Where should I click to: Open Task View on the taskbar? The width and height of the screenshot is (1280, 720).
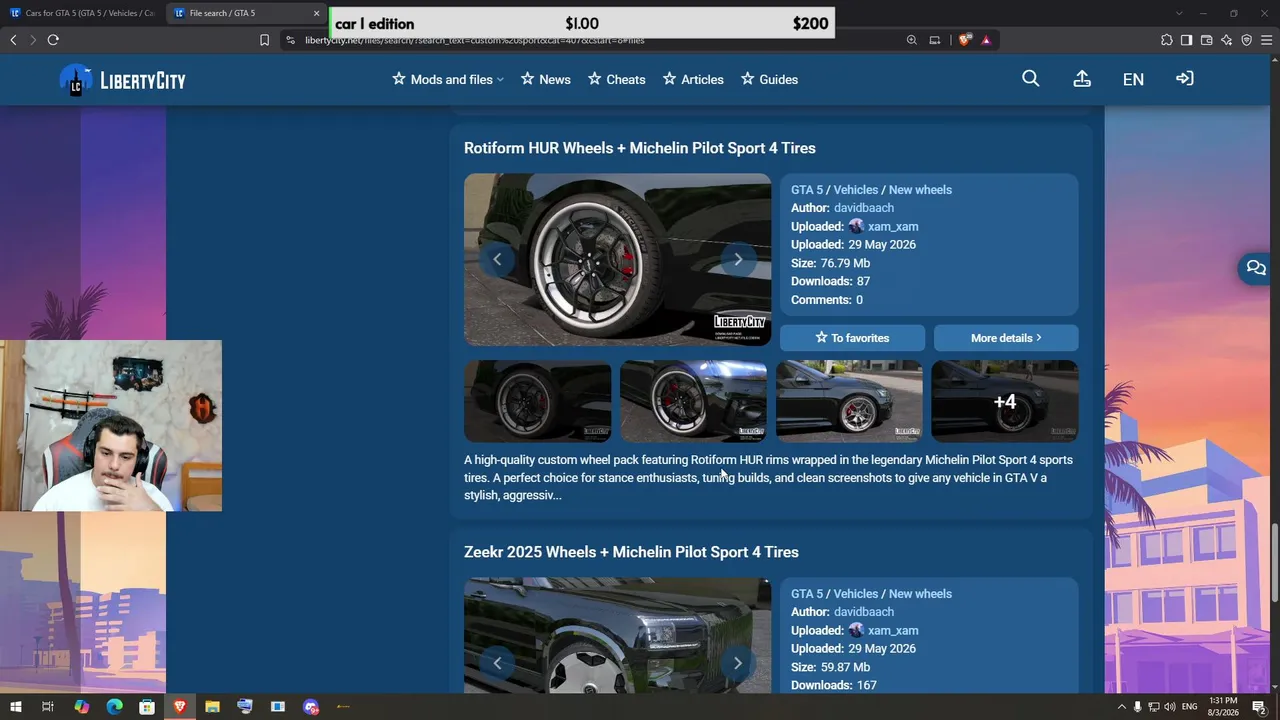pyautogui.click(x=47, y=707)
